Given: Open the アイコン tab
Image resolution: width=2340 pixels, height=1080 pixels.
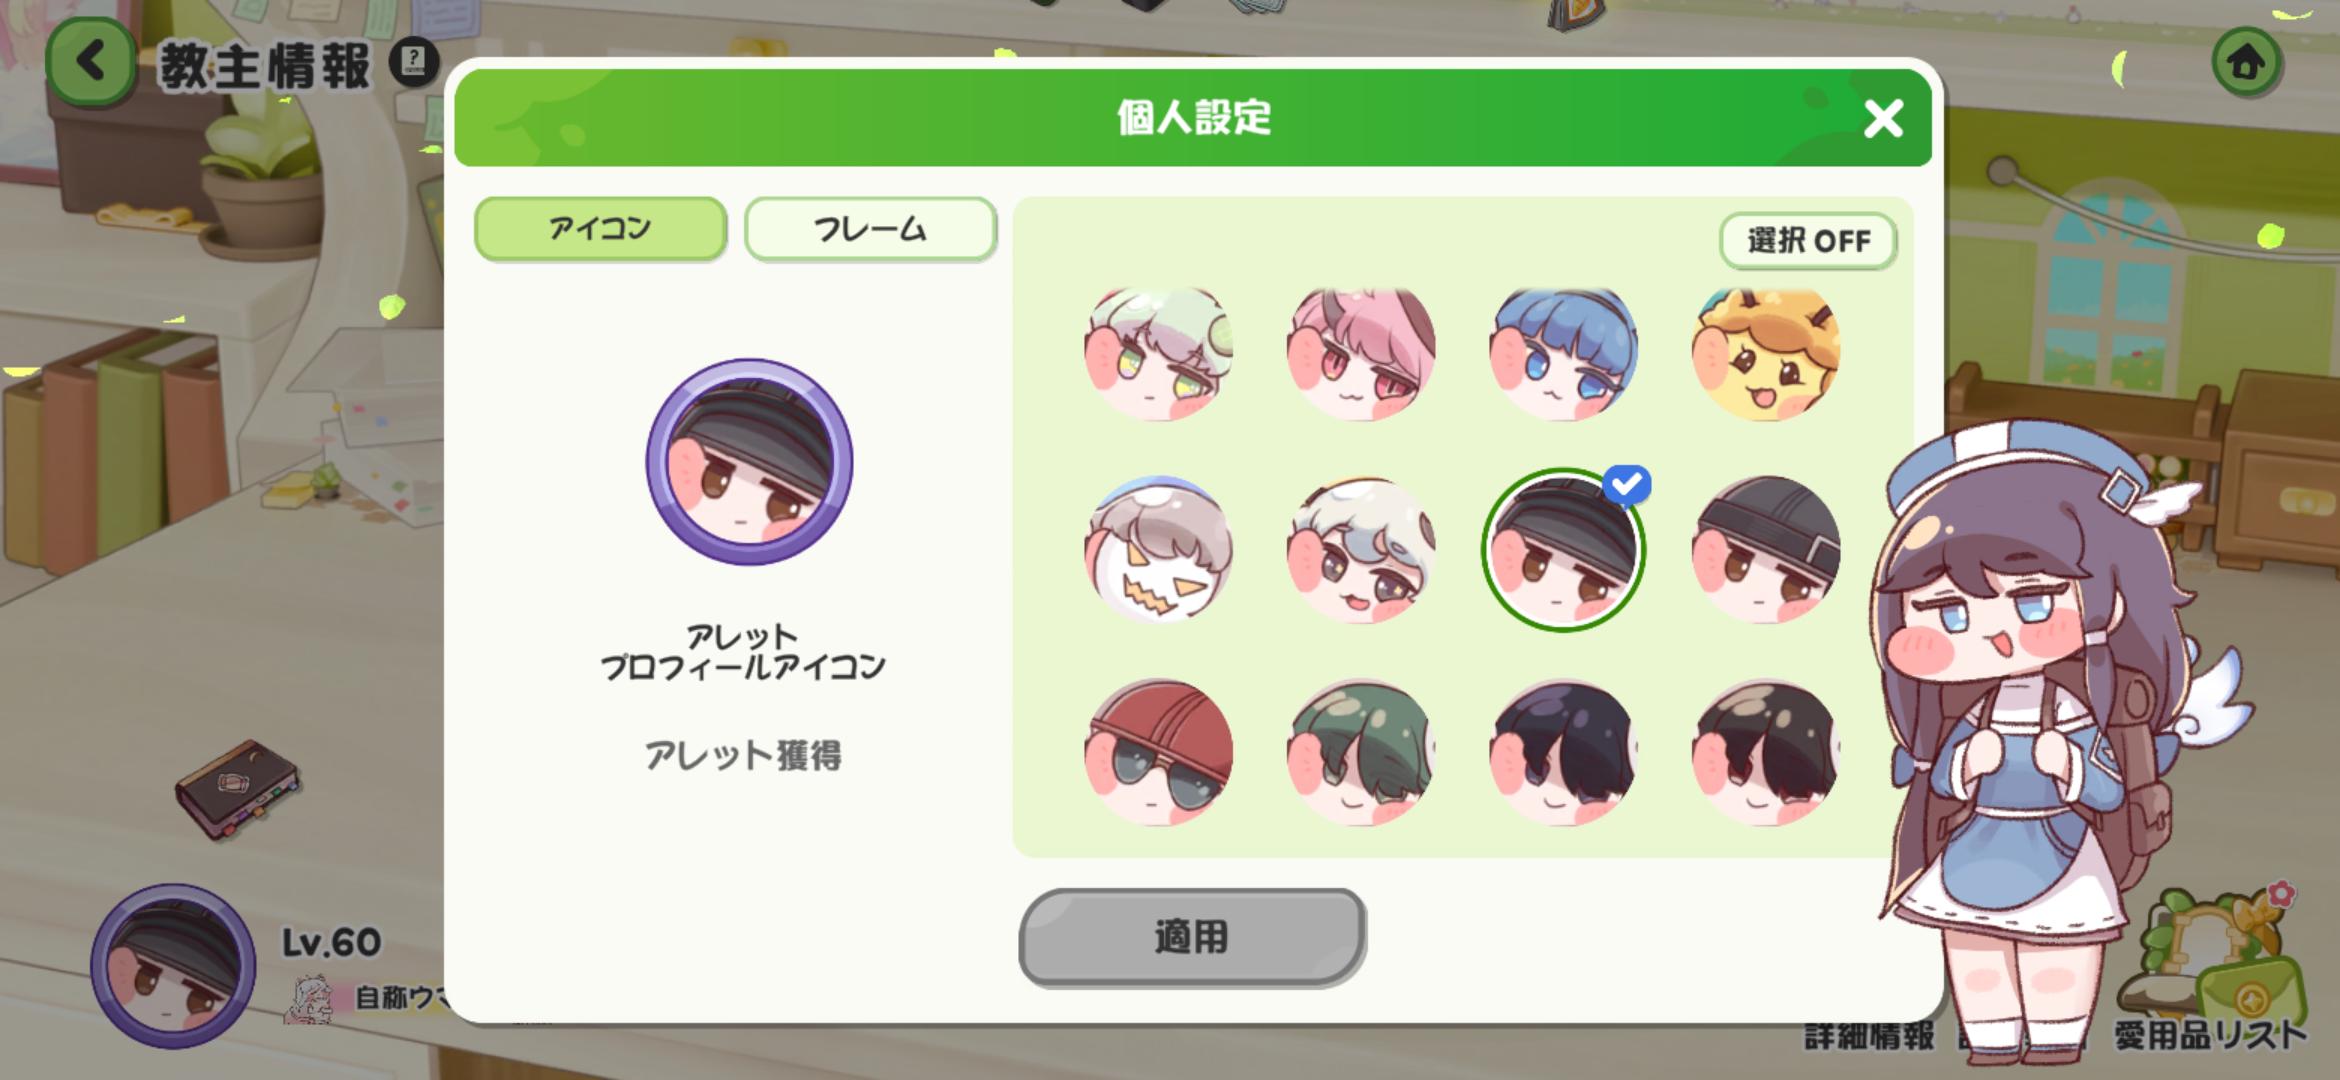Looking at the screenshot, I should (600, 229).
